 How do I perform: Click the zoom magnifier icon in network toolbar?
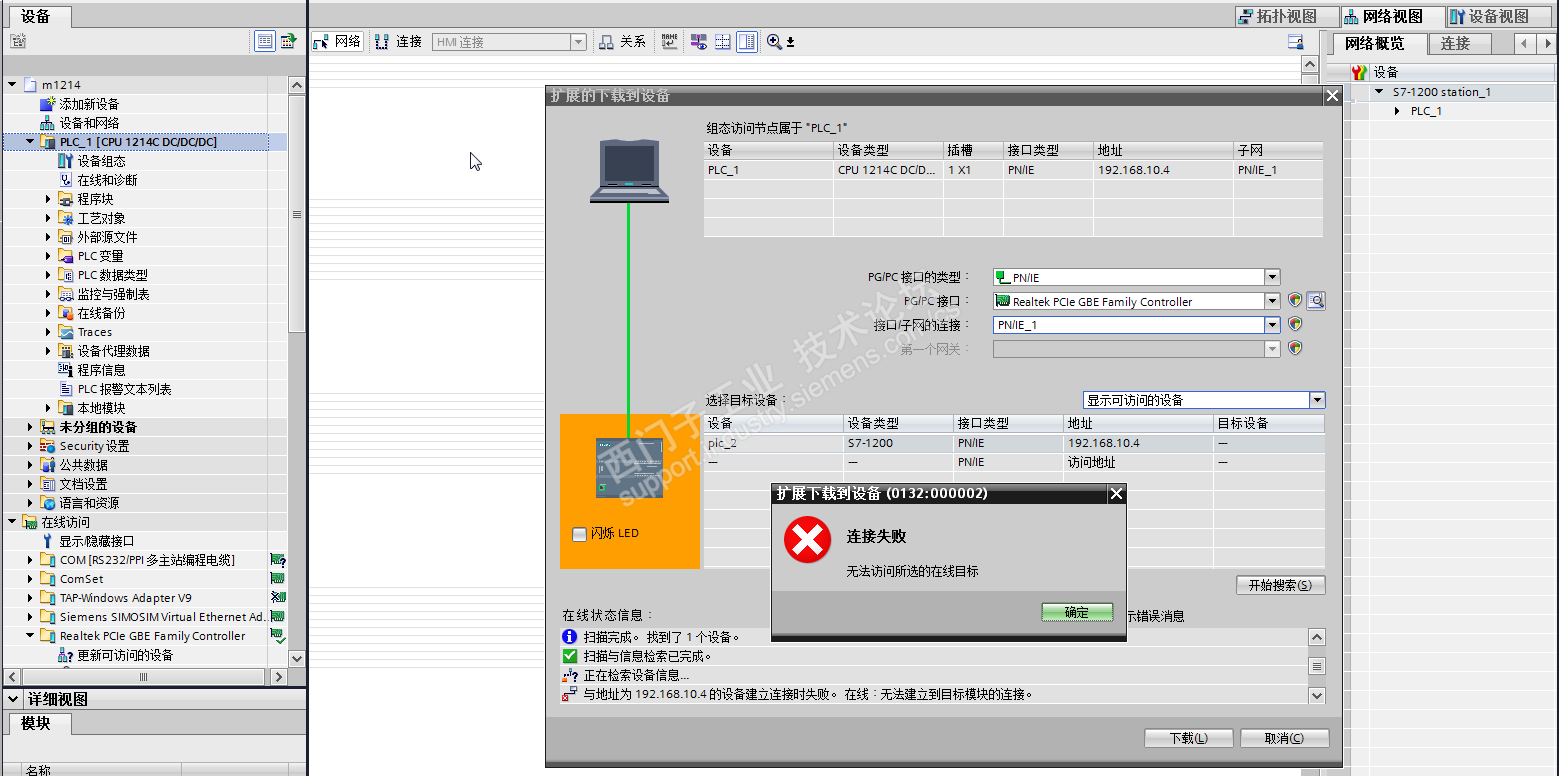pos(774,42)
